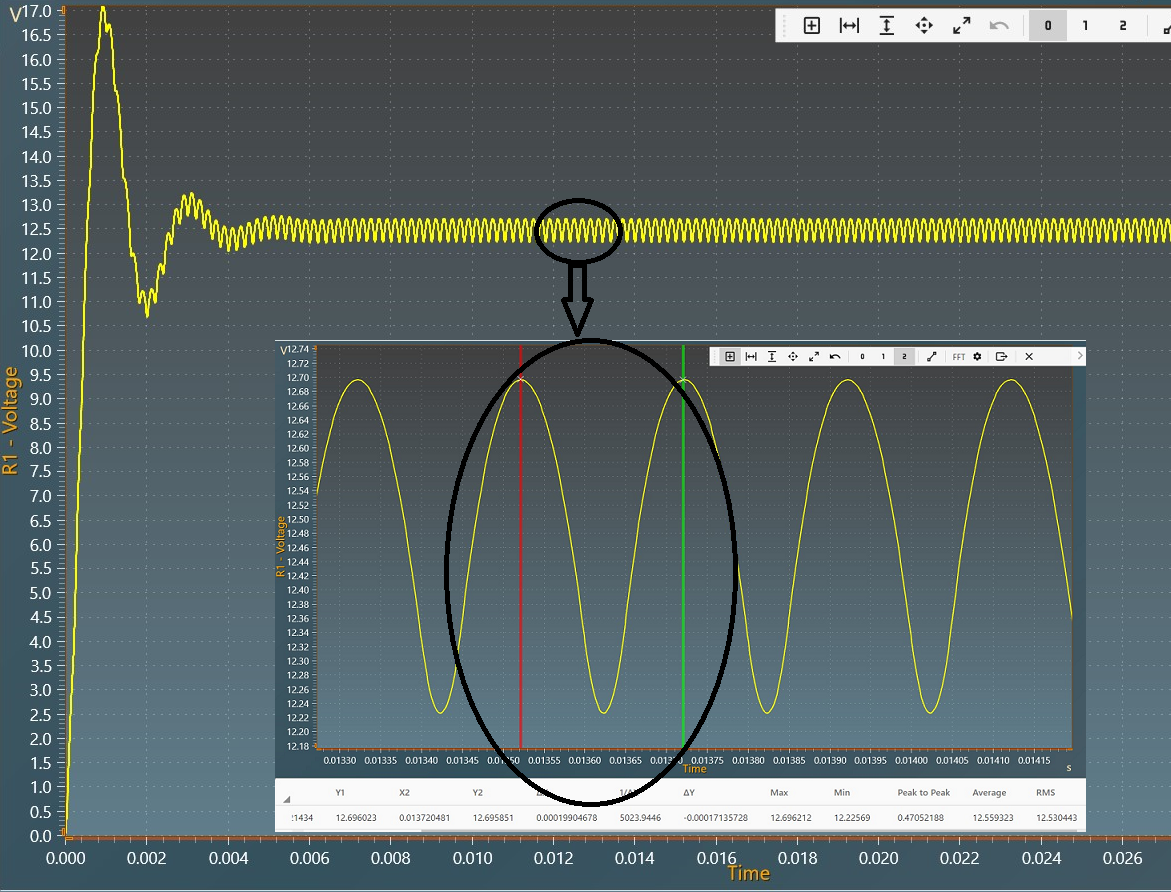Screen dimensions: 1171x892
Task: Click fit-to-view arrows in main toolbar
Action: pos(962,26)
